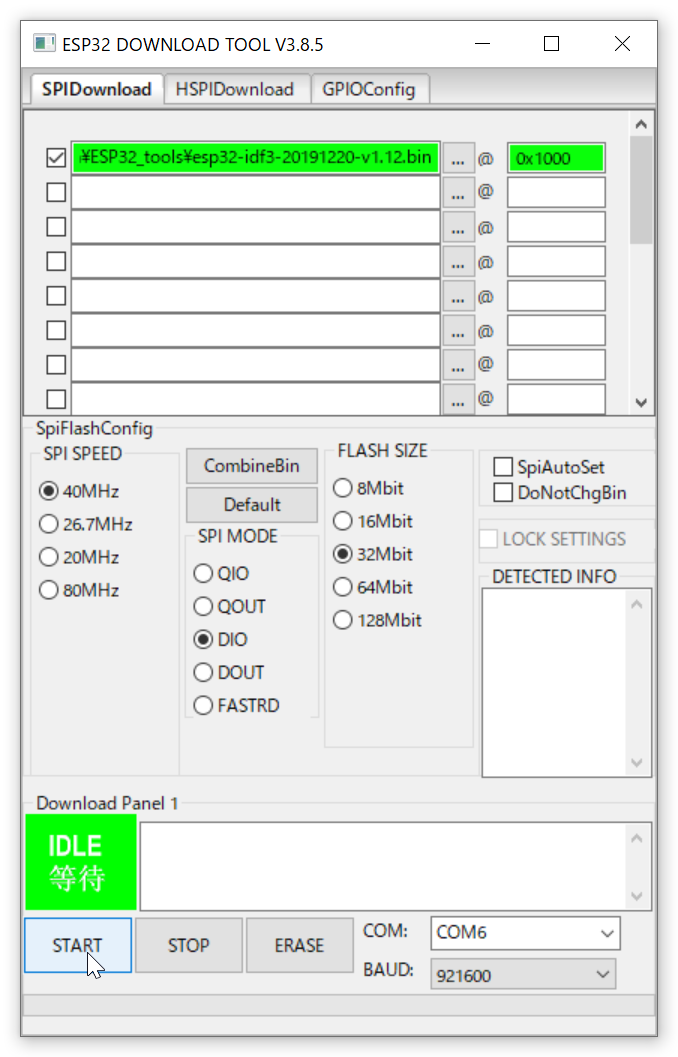Switch to the HSPIDownload tab

pyautogui.click(x=235, y=89)
